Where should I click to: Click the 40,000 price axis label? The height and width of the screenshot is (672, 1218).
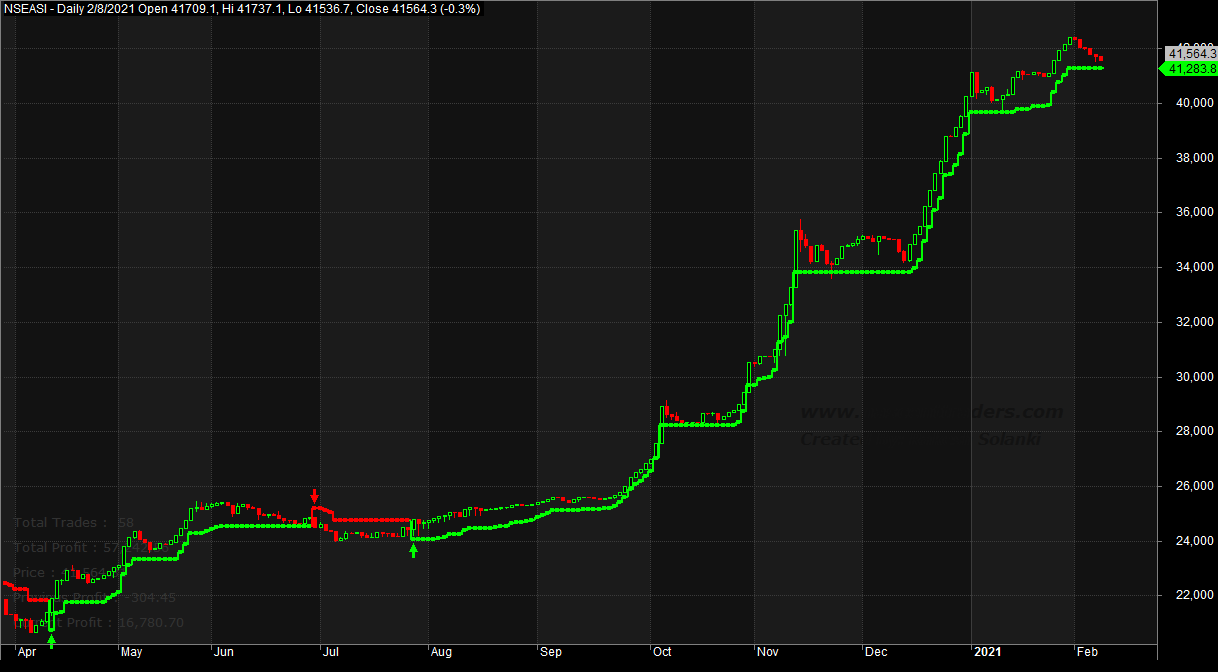pos(1187,103)
